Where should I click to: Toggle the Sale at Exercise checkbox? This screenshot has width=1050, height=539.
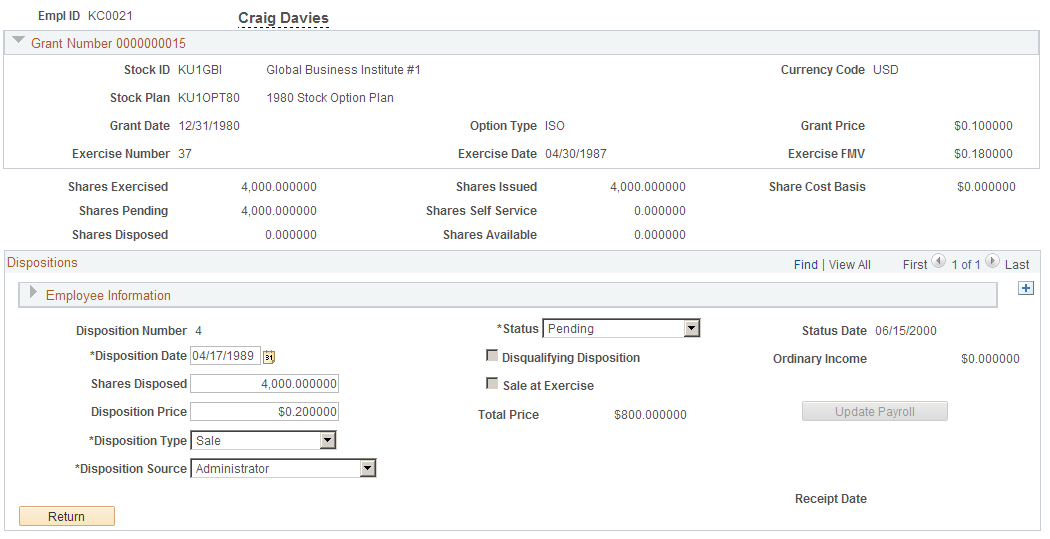(x=492, y=384)
